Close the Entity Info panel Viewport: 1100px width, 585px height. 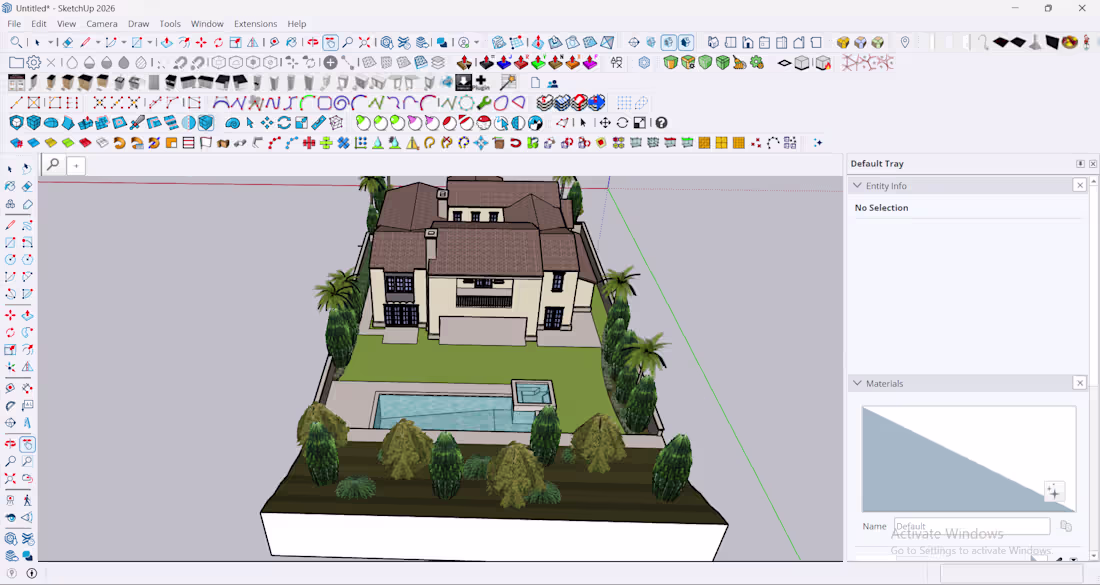tap(1080, 185)
